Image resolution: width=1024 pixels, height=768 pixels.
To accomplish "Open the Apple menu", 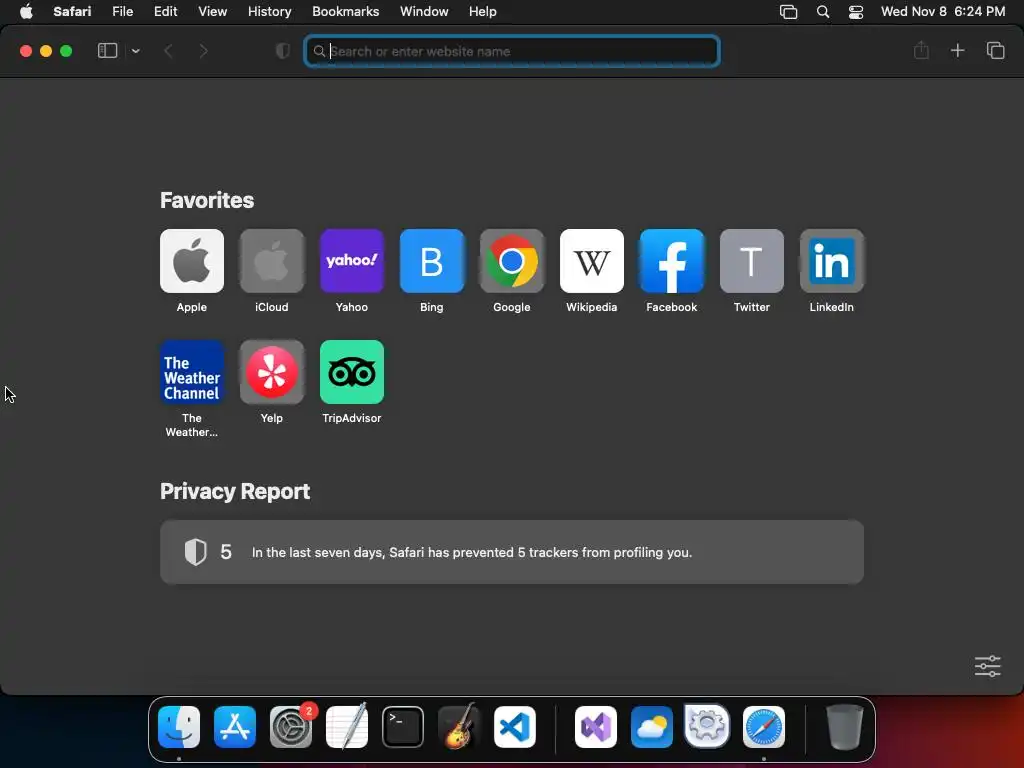I will [26, 12].
